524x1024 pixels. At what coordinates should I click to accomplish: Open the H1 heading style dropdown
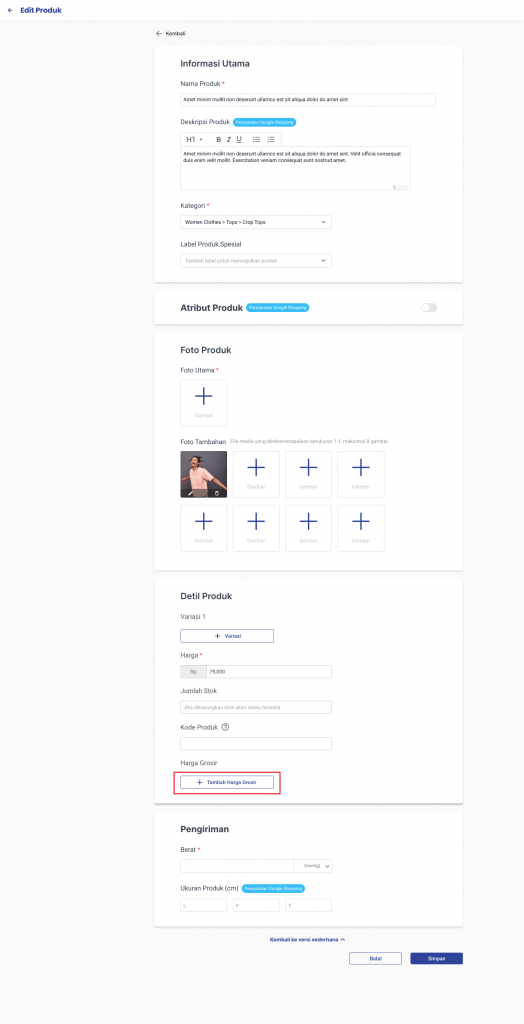pyautogui.click(x=195, y=139)
